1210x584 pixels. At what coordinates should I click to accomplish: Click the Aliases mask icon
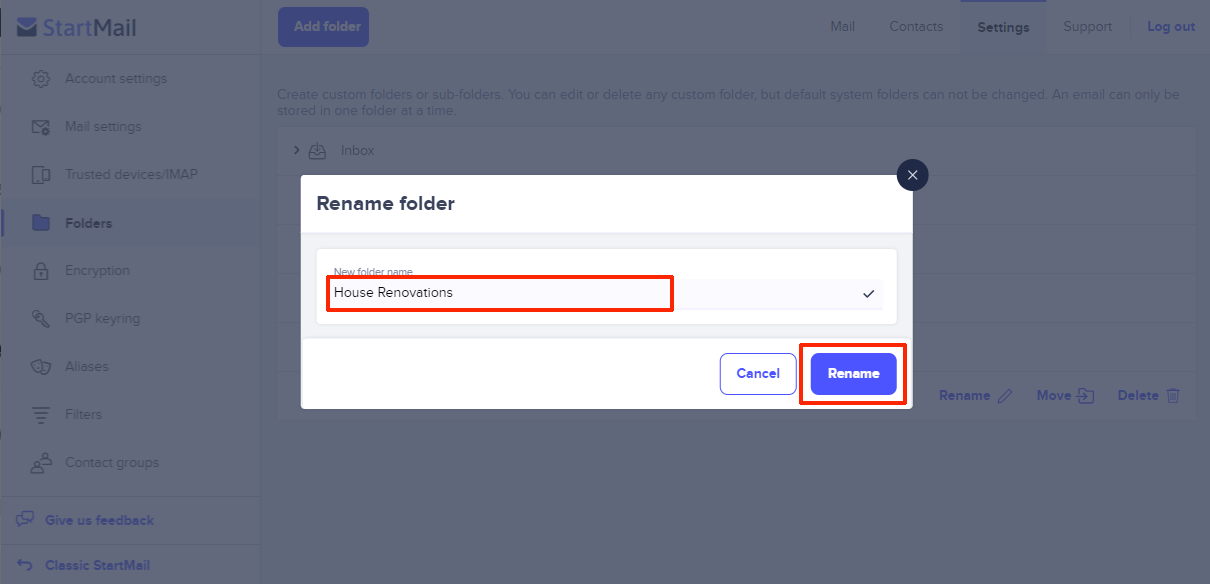41,367
